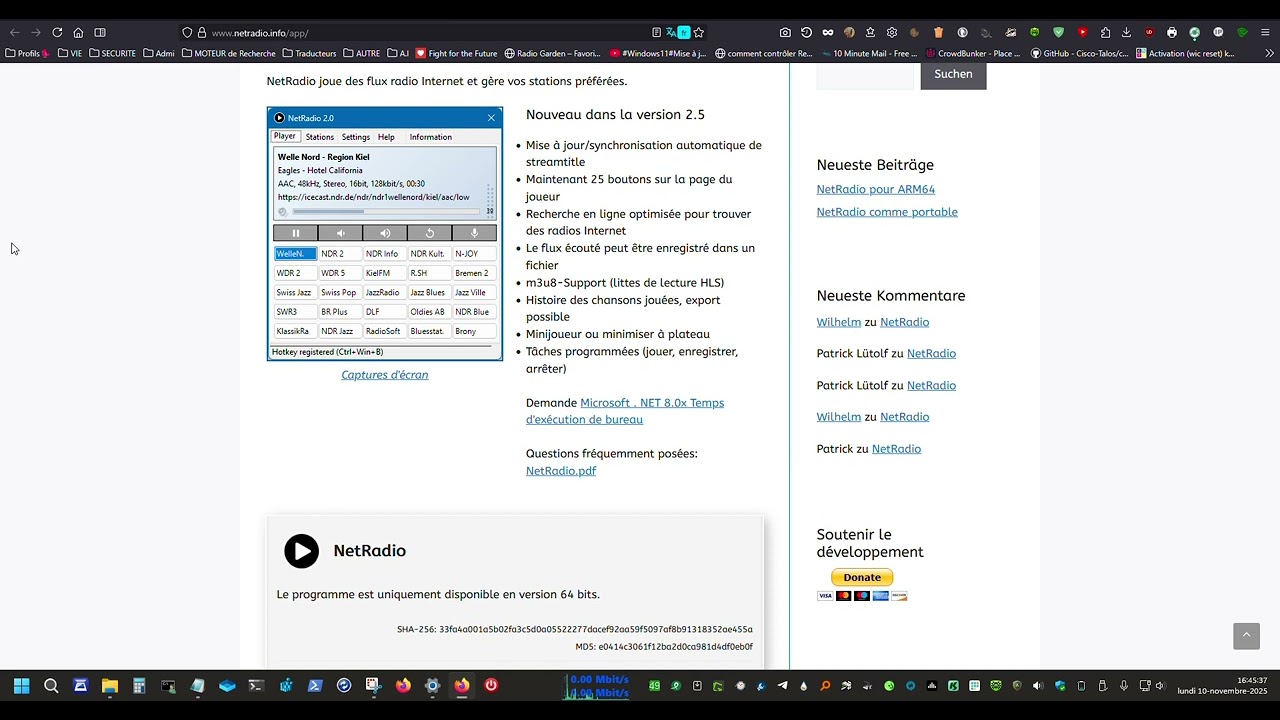Open the Admi bookmark folder
The height and width of the screenshot is (720, 1280).
(159, 53)
